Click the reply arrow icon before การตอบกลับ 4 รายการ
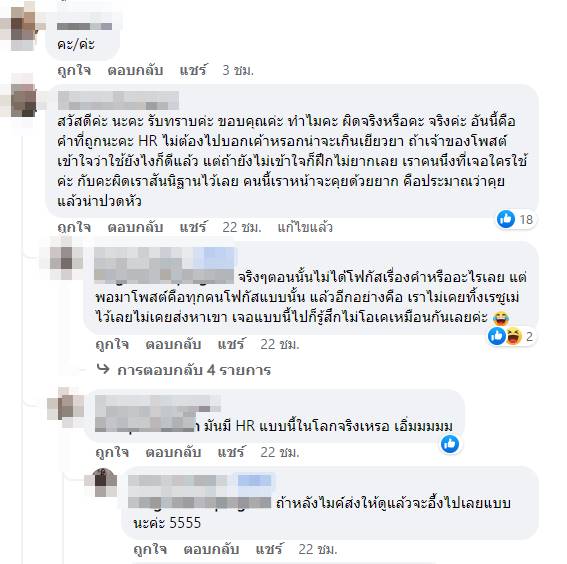 103,369
